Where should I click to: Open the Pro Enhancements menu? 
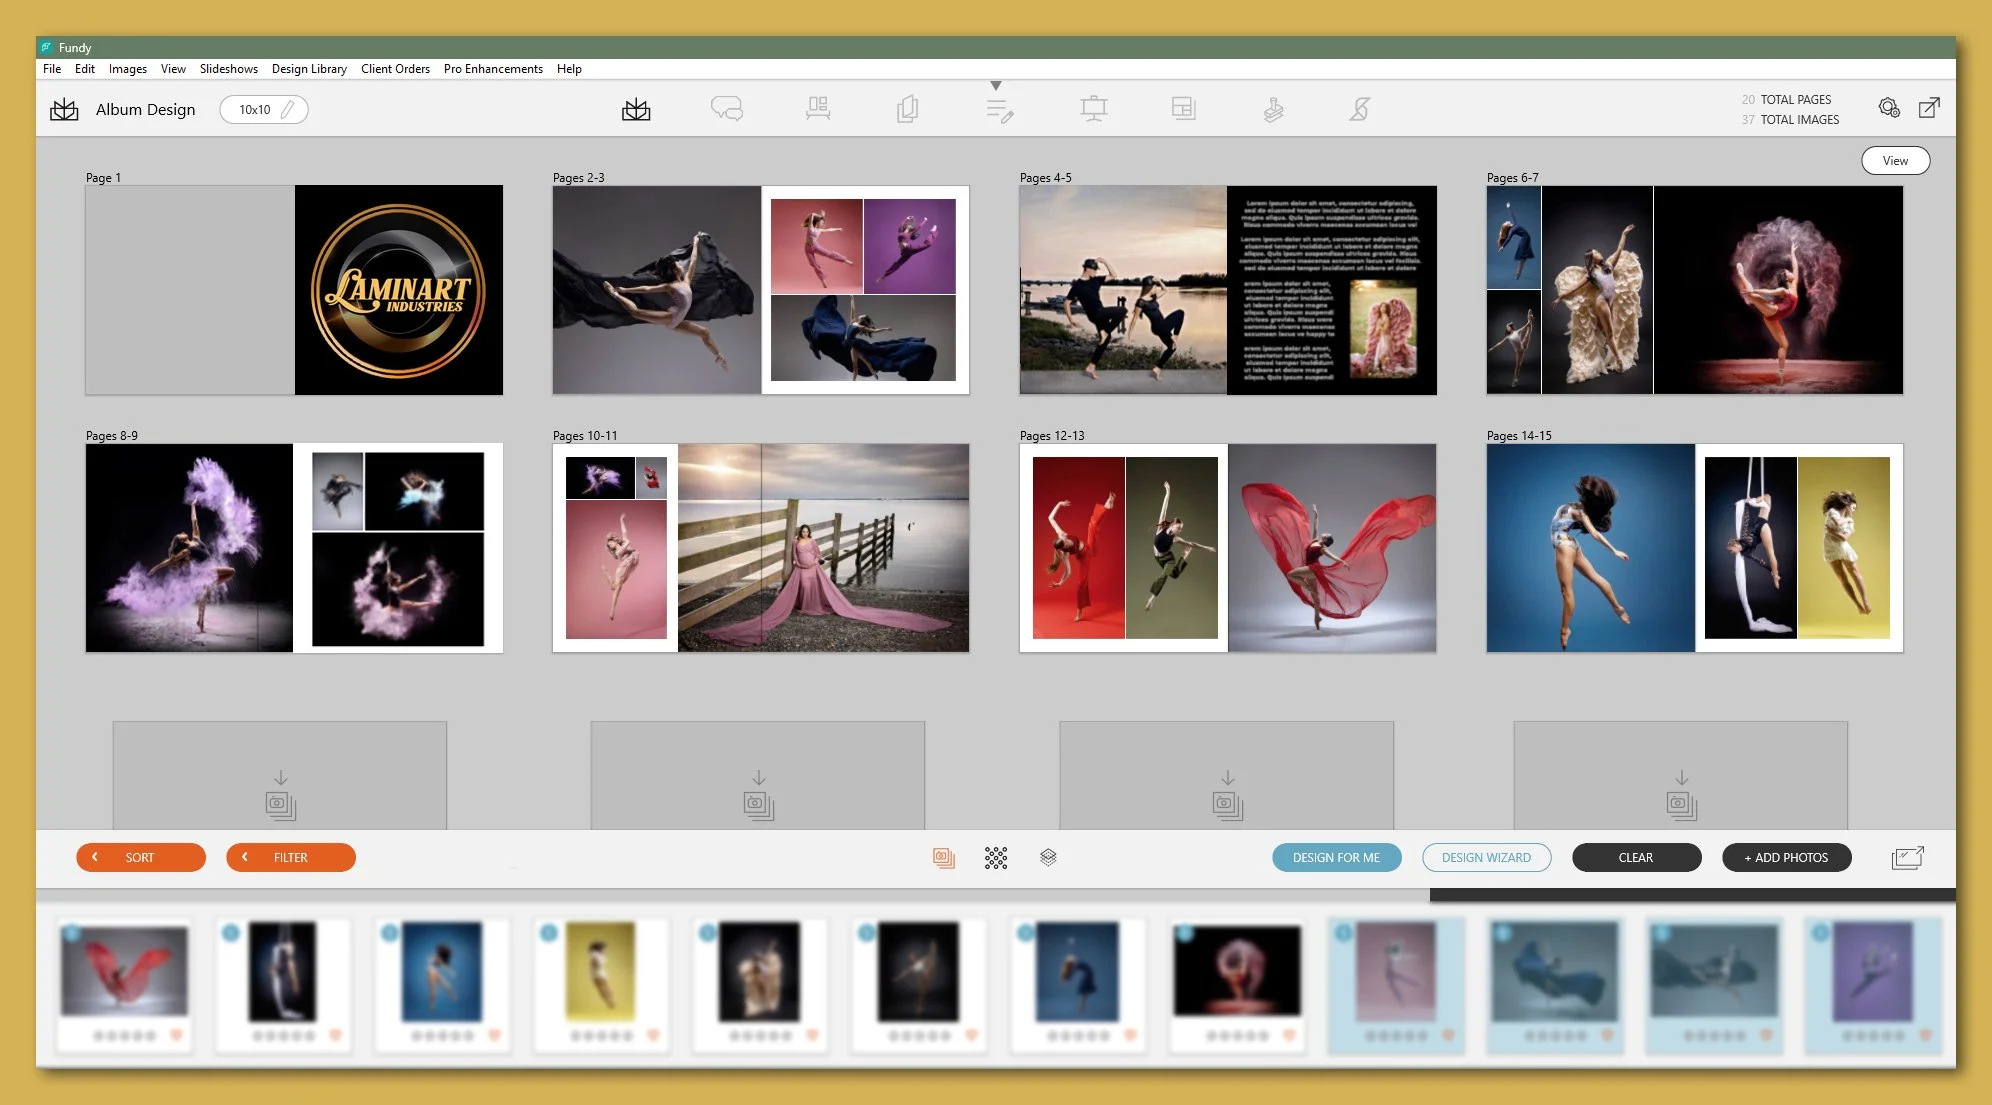pos(493,69)
